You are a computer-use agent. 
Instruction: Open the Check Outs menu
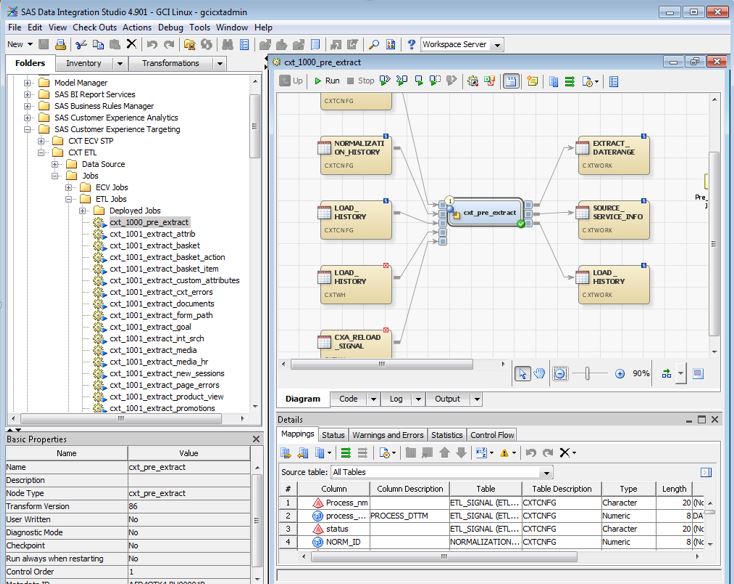[x=95, y=28]
